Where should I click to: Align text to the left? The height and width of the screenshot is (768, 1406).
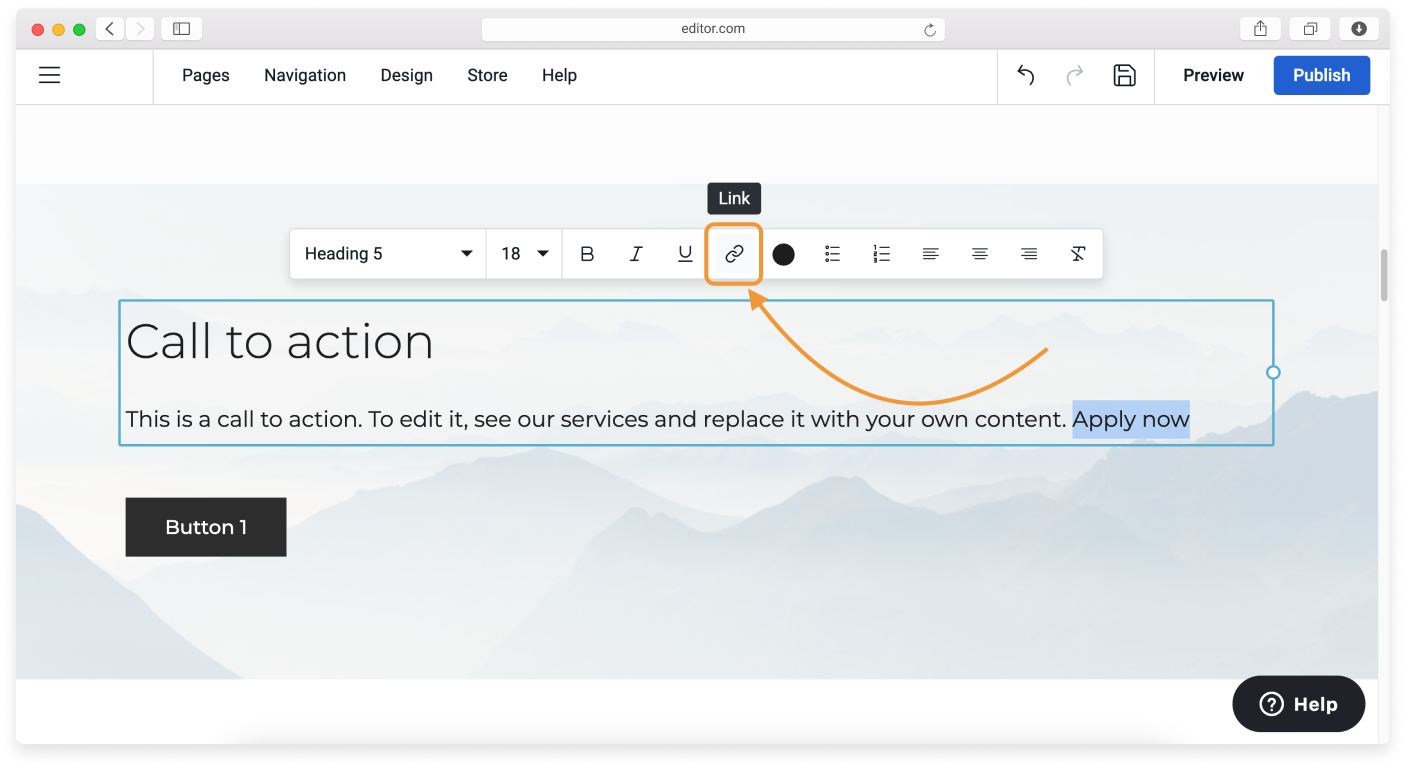pos(930,254)
